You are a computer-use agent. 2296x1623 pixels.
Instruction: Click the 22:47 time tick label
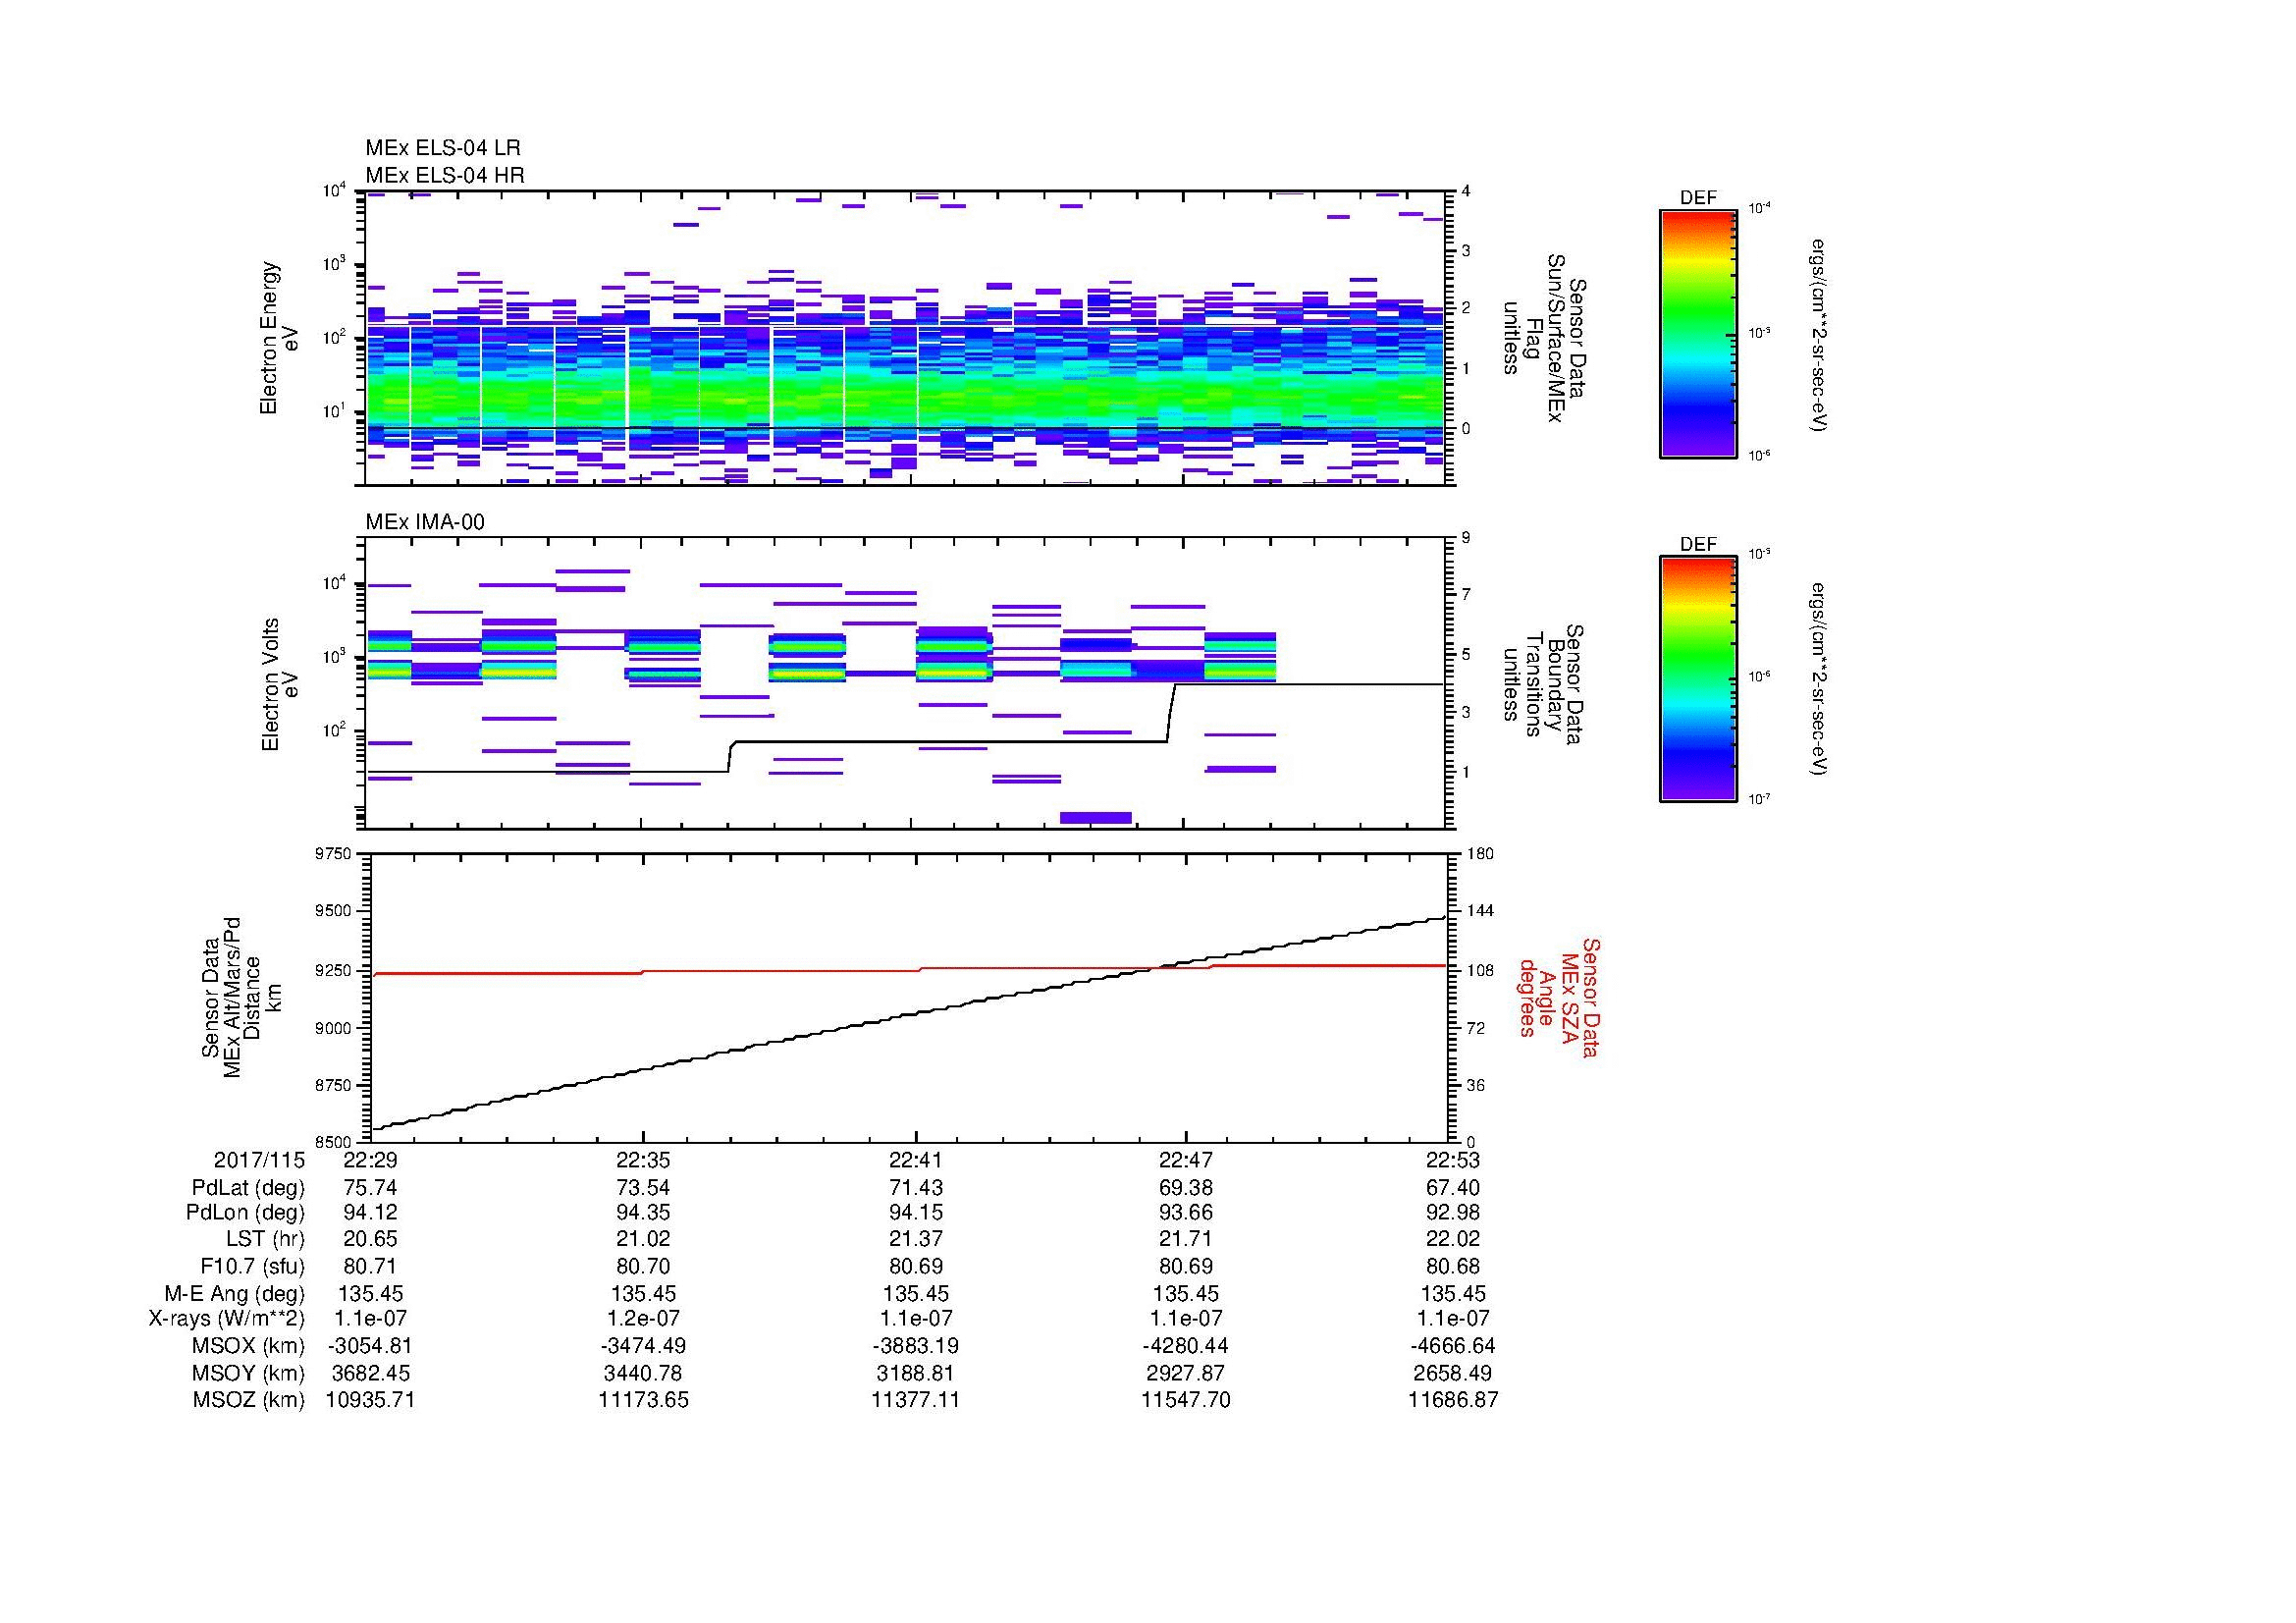[x=1186, y=1161]
